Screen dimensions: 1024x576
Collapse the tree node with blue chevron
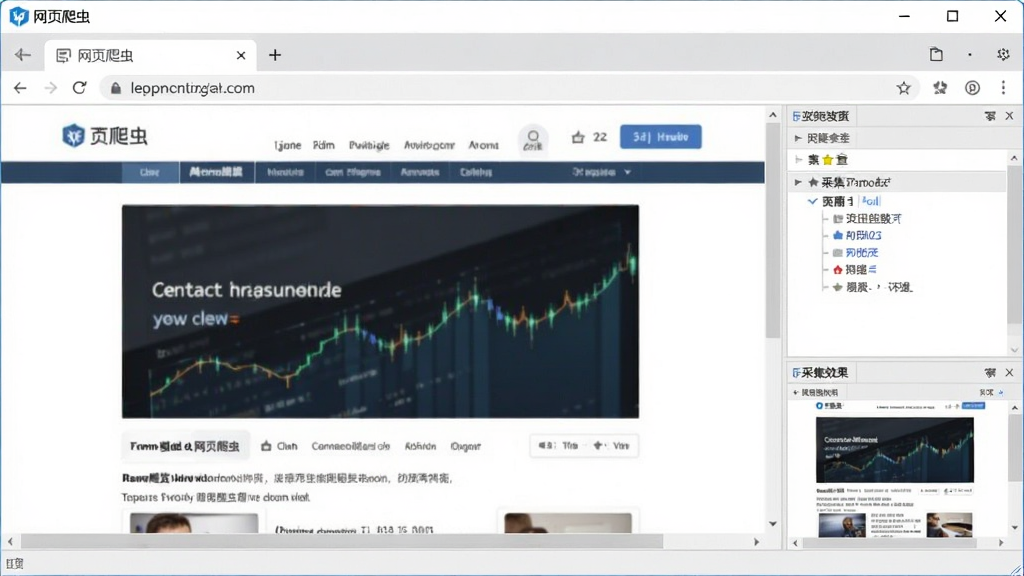(x=812, y=201)
